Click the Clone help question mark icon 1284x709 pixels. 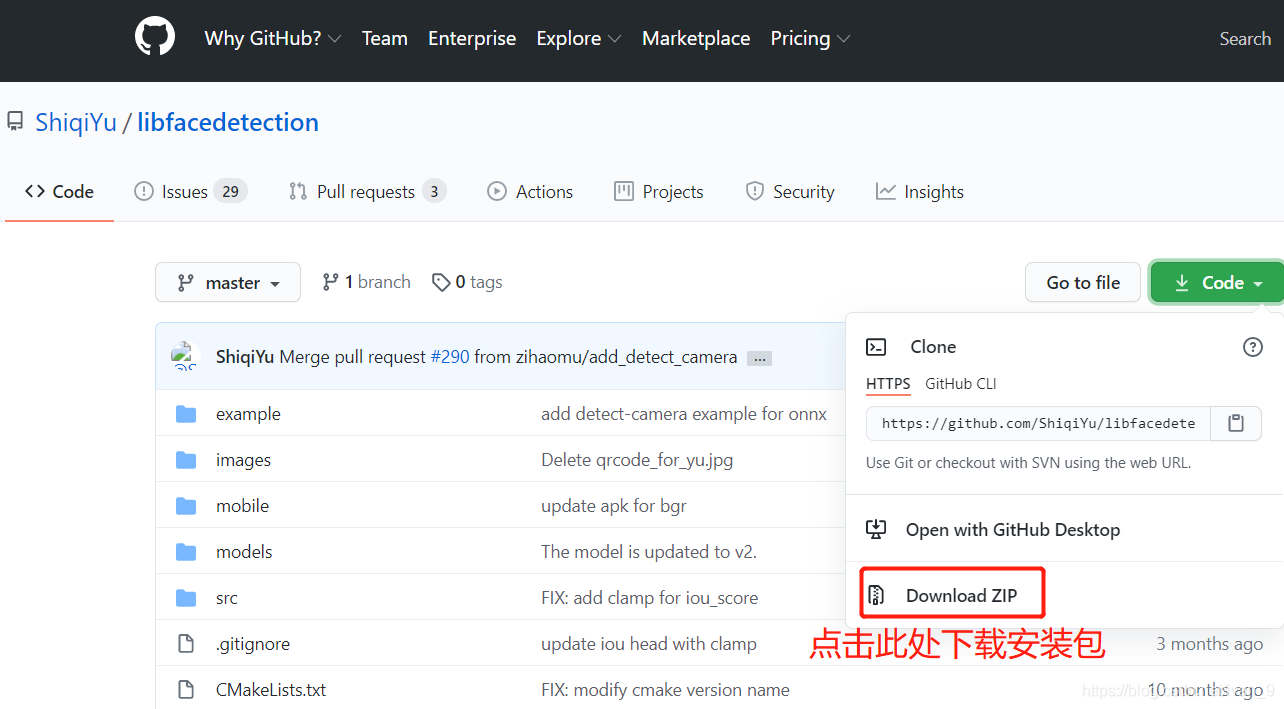(x=1252, y=347)
